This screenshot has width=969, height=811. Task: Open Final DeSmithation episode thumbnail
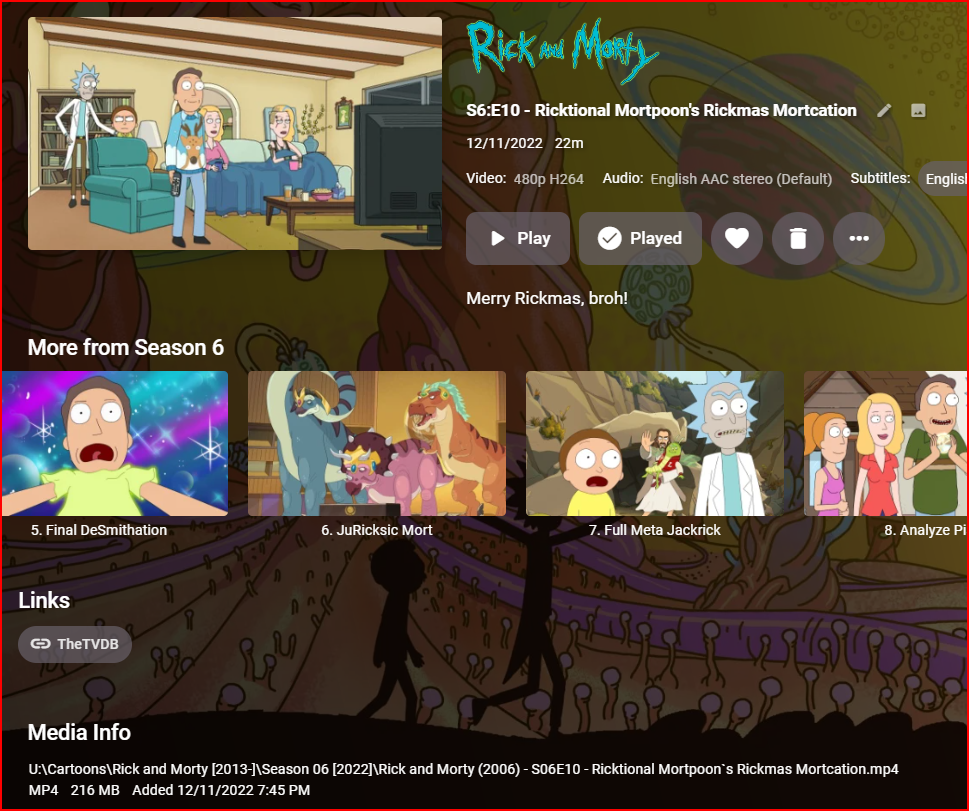[x=115, y=443]
